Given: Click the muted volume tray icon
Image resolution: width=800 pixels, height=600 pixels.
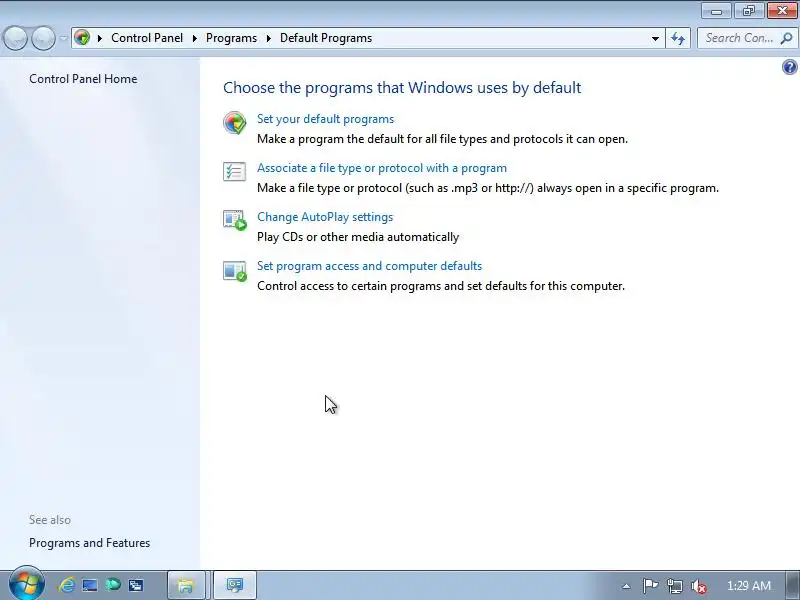Looking at the screenshot, I should coord(698,586).
